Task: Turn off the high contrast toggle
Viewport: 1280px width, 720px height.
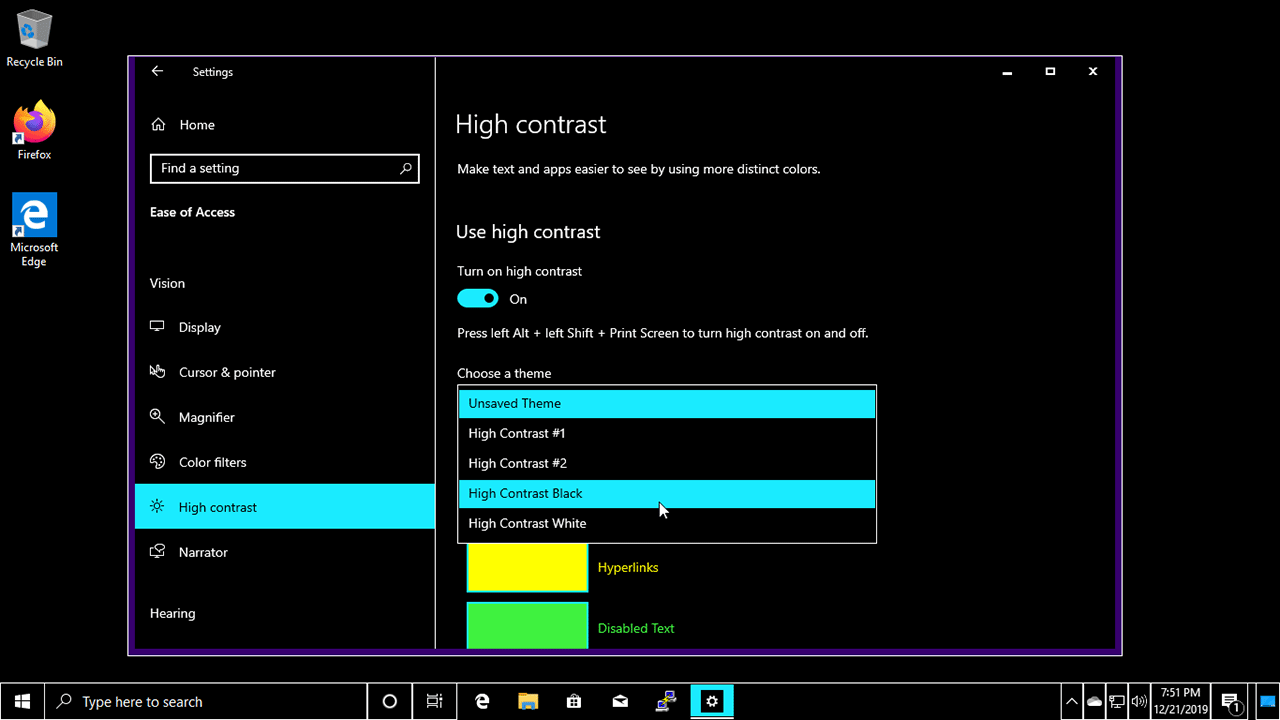Action: pos(478,299)
